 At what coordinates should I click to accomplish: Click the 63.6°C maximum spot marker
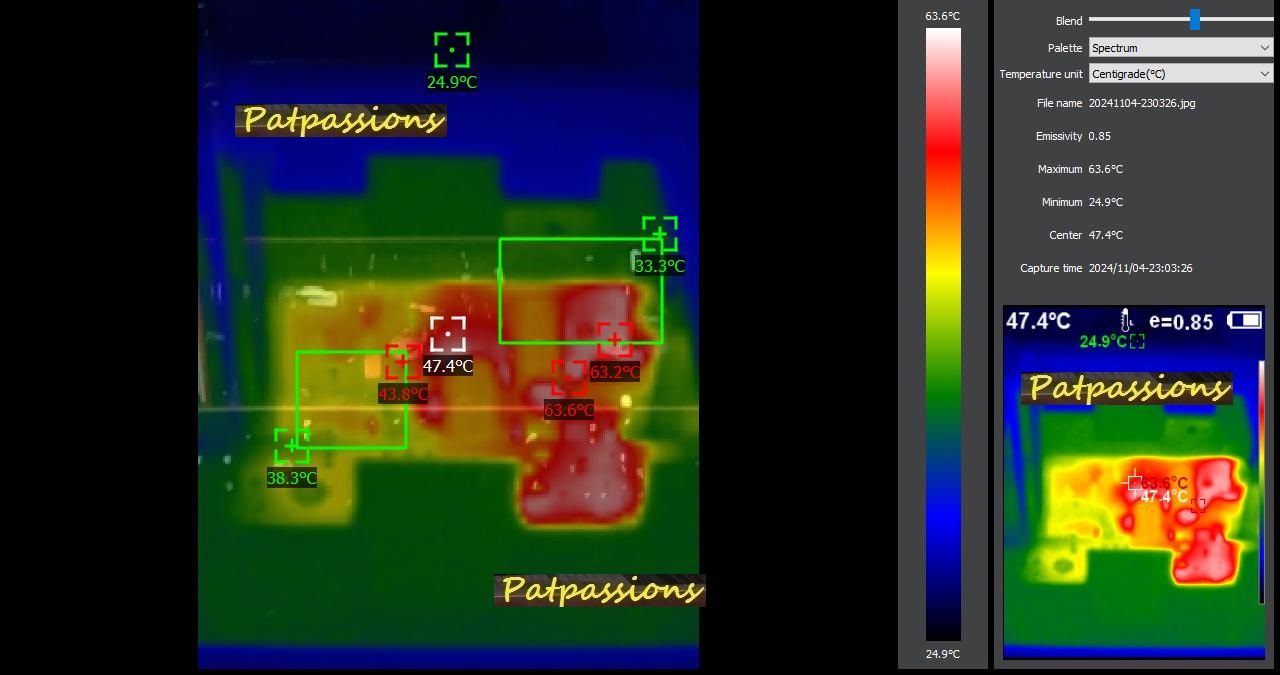click(x=569, y=378)
